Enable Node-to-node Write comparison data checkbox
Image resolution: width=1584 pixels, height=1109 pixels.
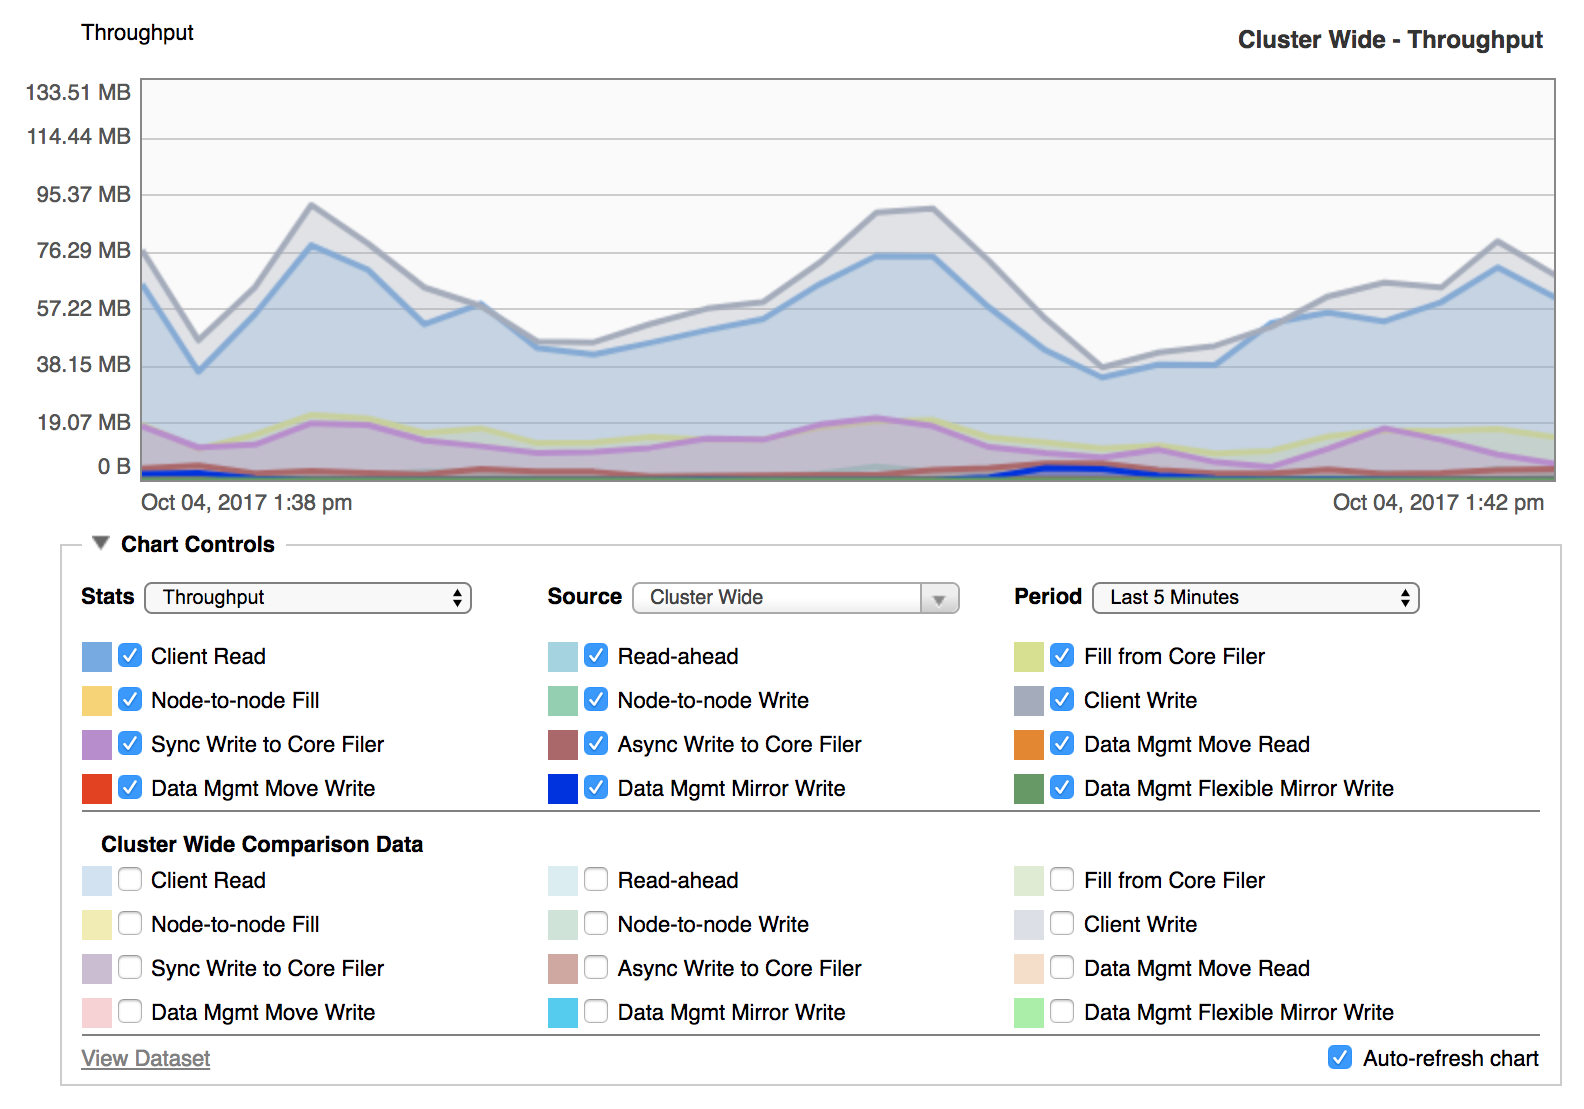coord(596,924)
